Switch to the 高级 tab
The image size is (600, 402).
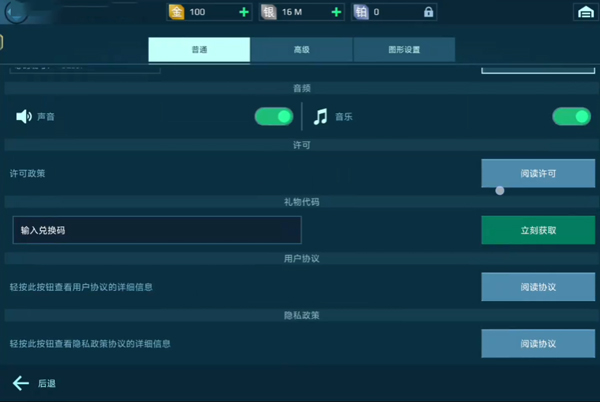click(x=300, y=49)
